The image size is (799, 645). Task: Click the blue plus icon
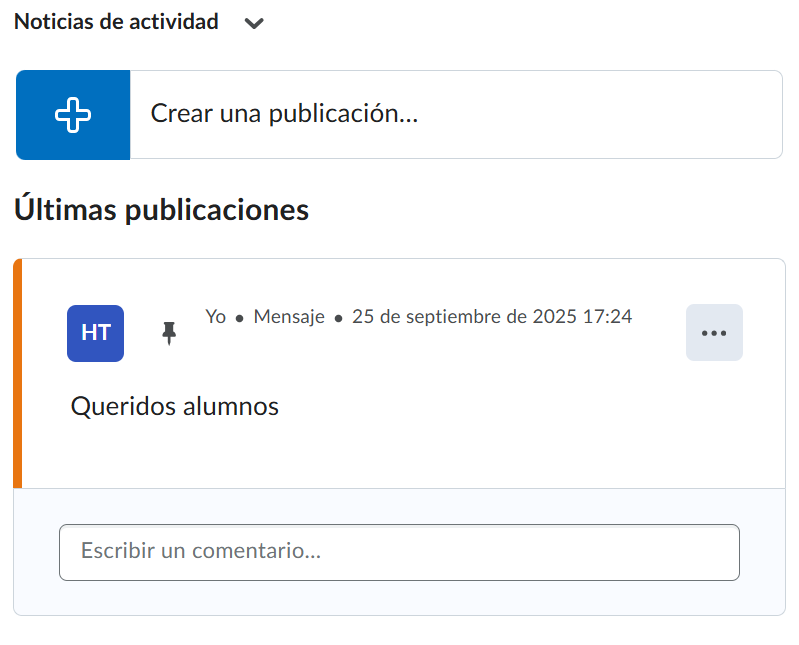(73, 115)
